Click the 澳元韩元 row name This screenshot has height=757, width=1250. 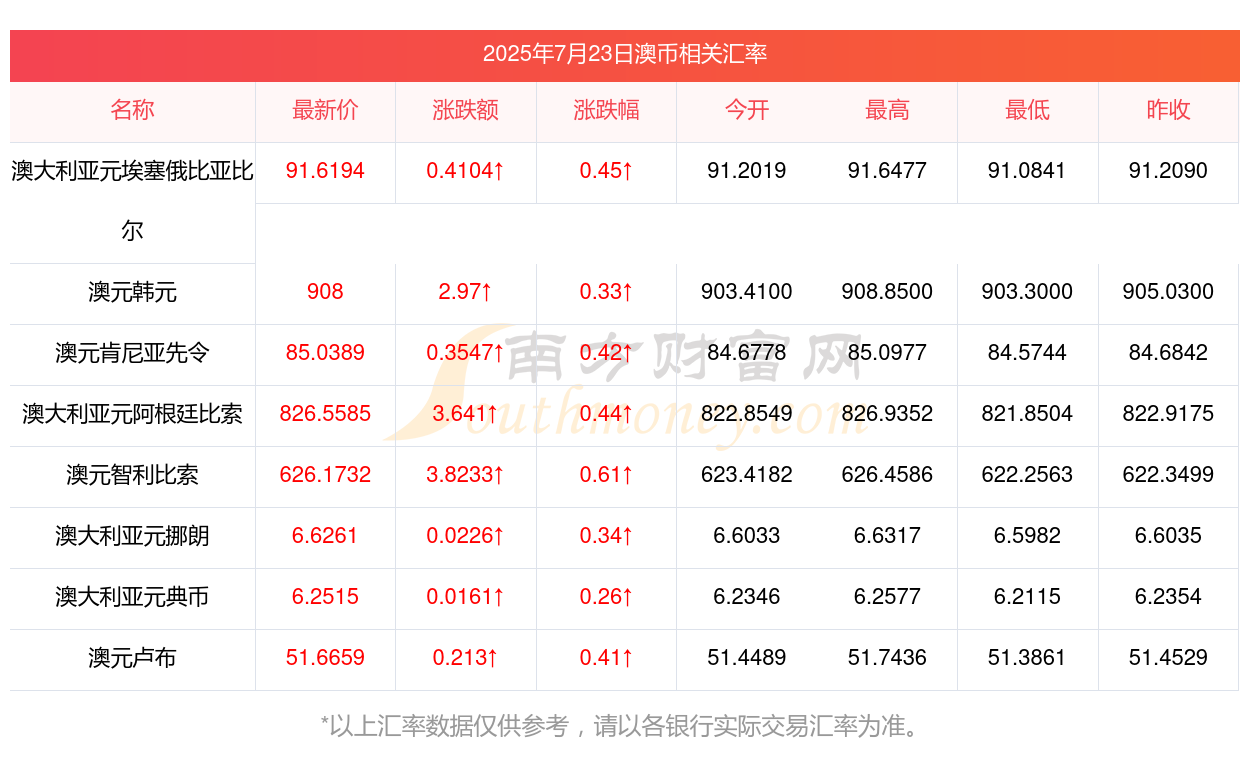pyautogui.click(x=132, y=292)
